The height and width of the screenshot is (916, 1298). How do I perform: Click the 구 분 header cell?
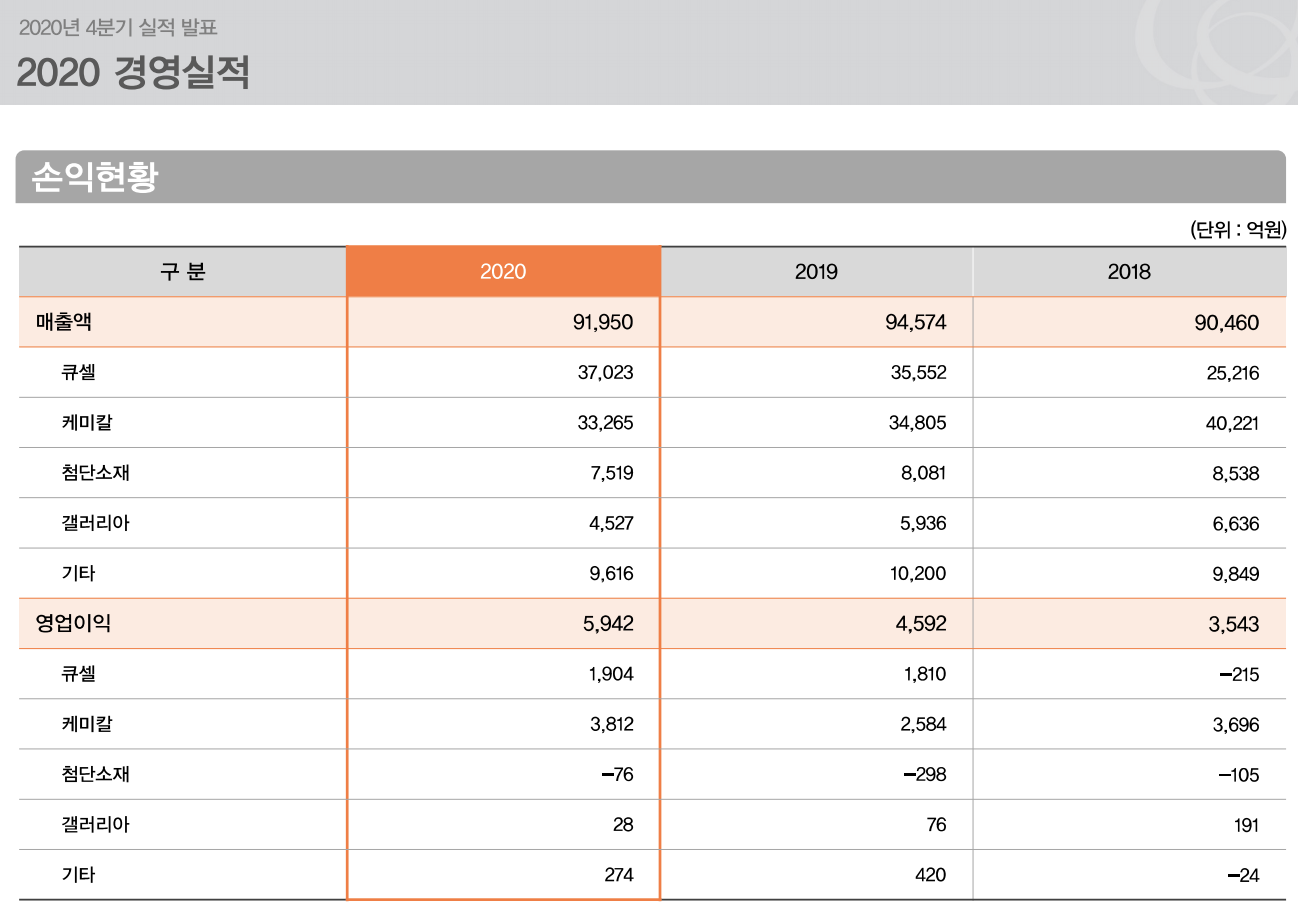181,271
